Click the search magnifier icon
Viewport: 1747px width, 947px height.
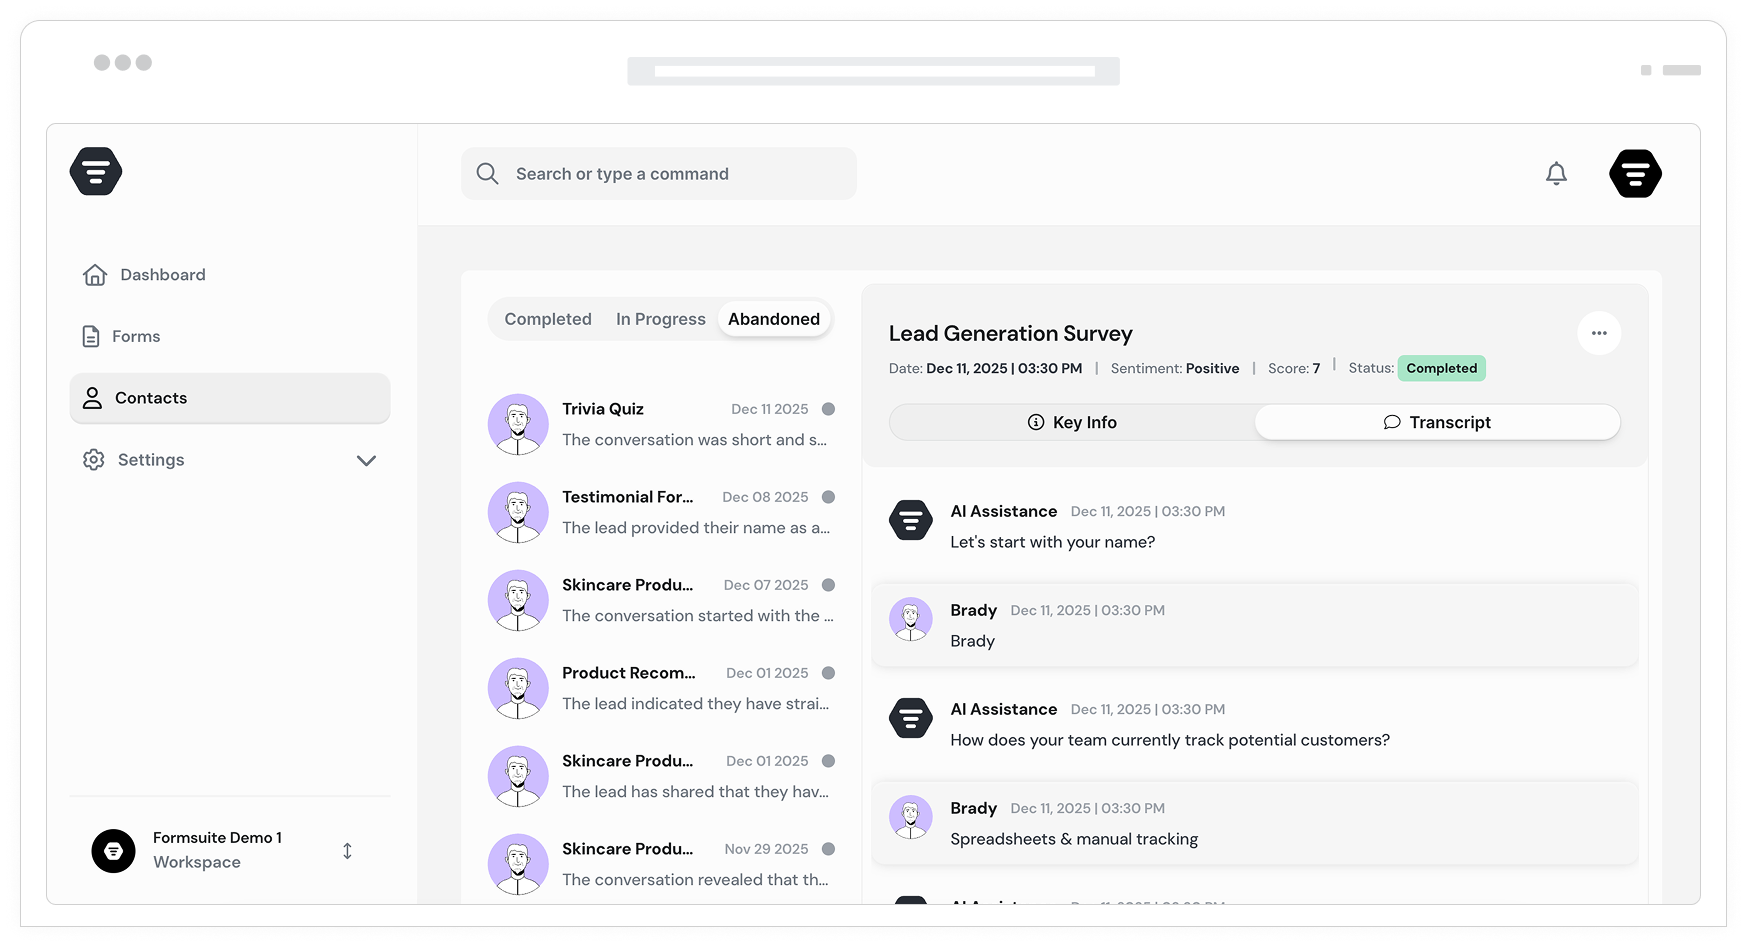487,174
